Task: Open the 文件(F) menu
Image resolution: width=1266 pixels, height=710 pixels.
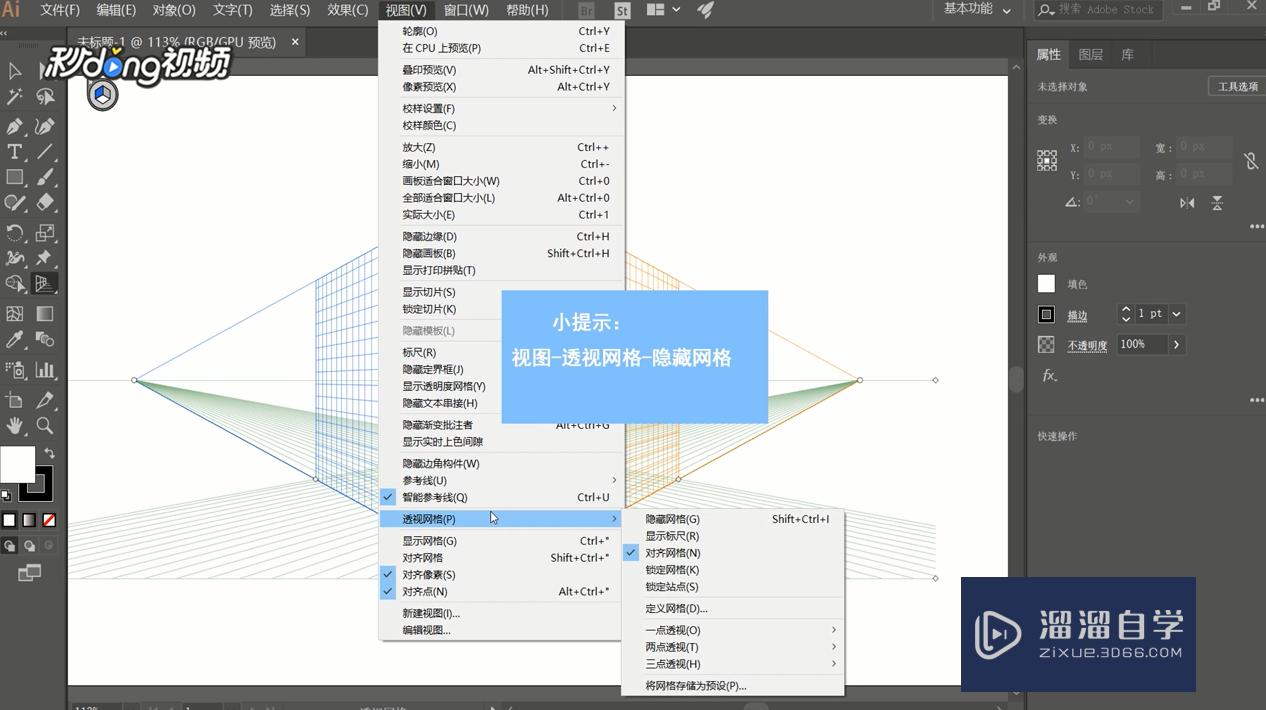Action: click(x=59, y=10)
